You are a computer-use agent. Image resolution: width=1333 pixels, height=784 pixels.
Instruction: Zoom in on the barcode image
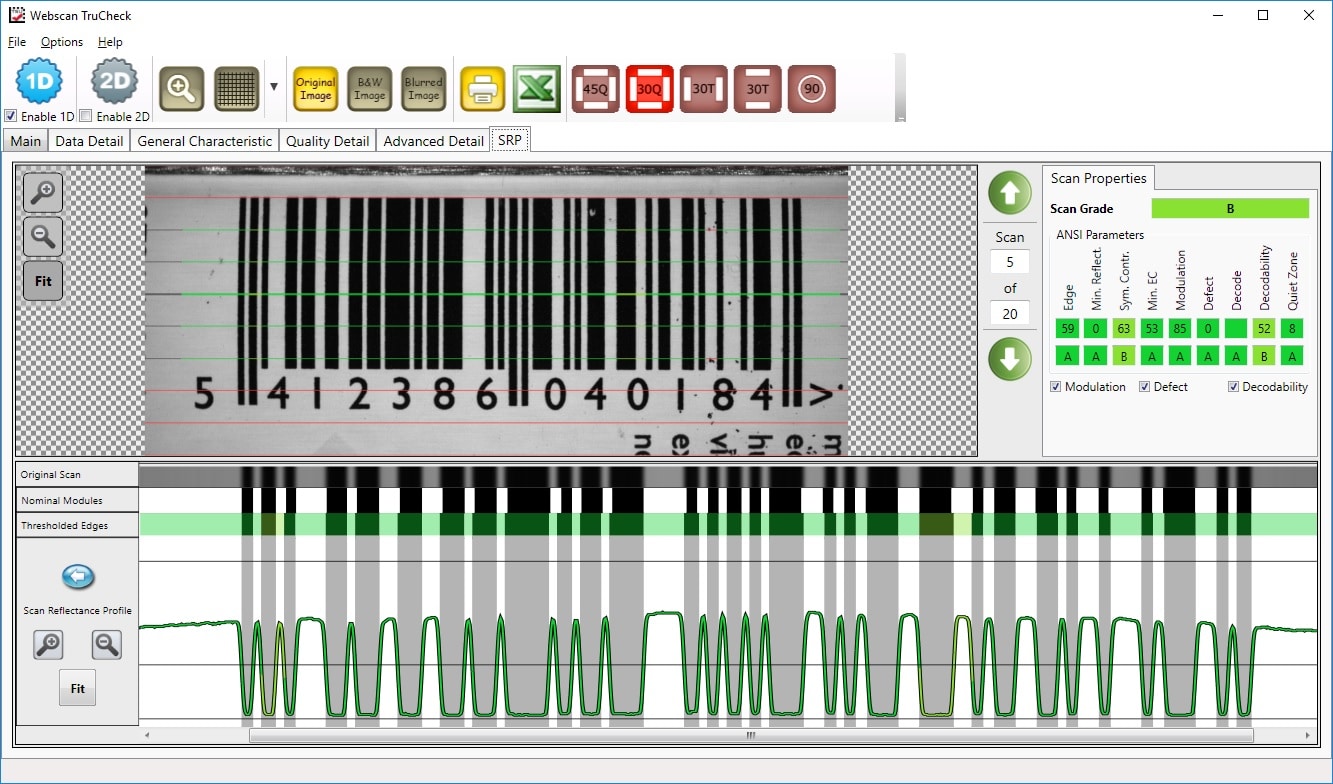pos(43,192)
